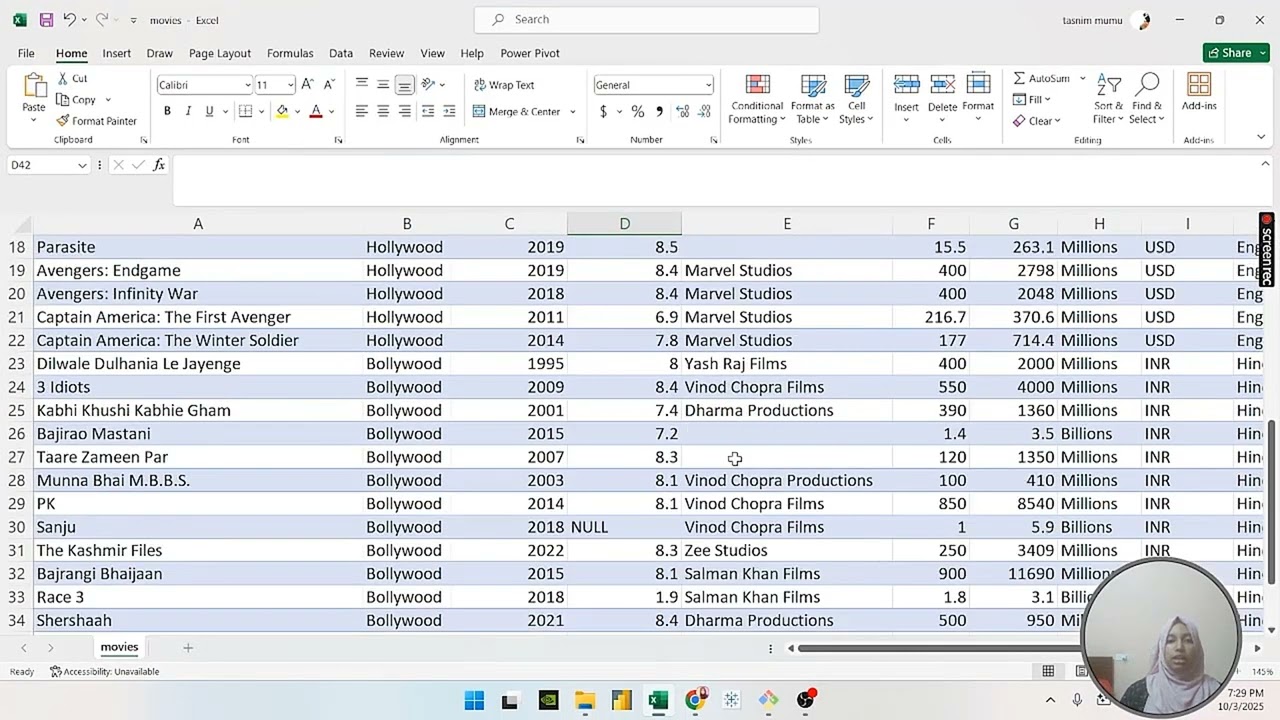1280x720 pixels.
Task: Center align cell contents horizontally
Action: (383, 112)
